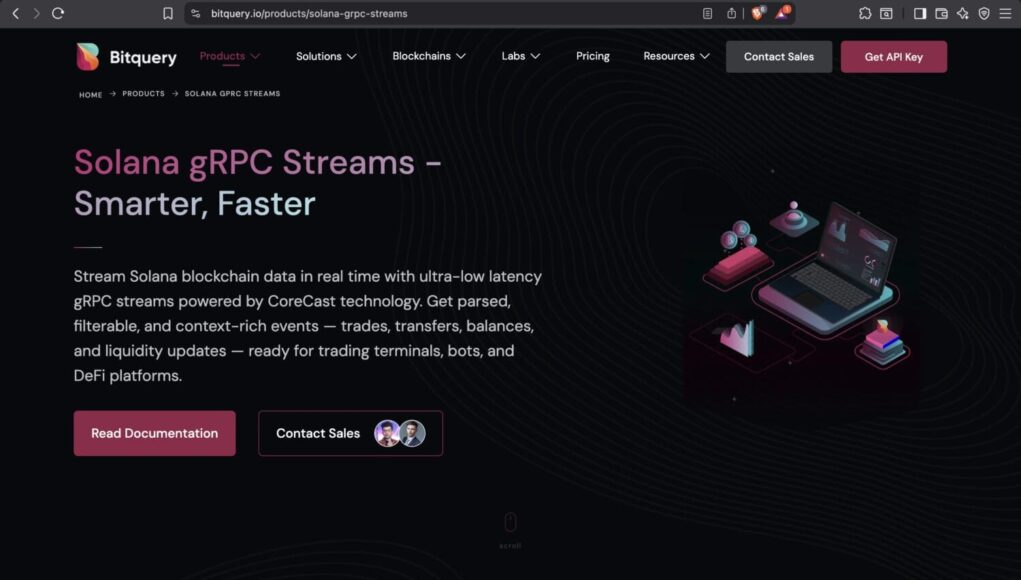Viewport: 1021px width, 580px height.
Task: Go to the Pricing page
Action: [x=593, y=56]
